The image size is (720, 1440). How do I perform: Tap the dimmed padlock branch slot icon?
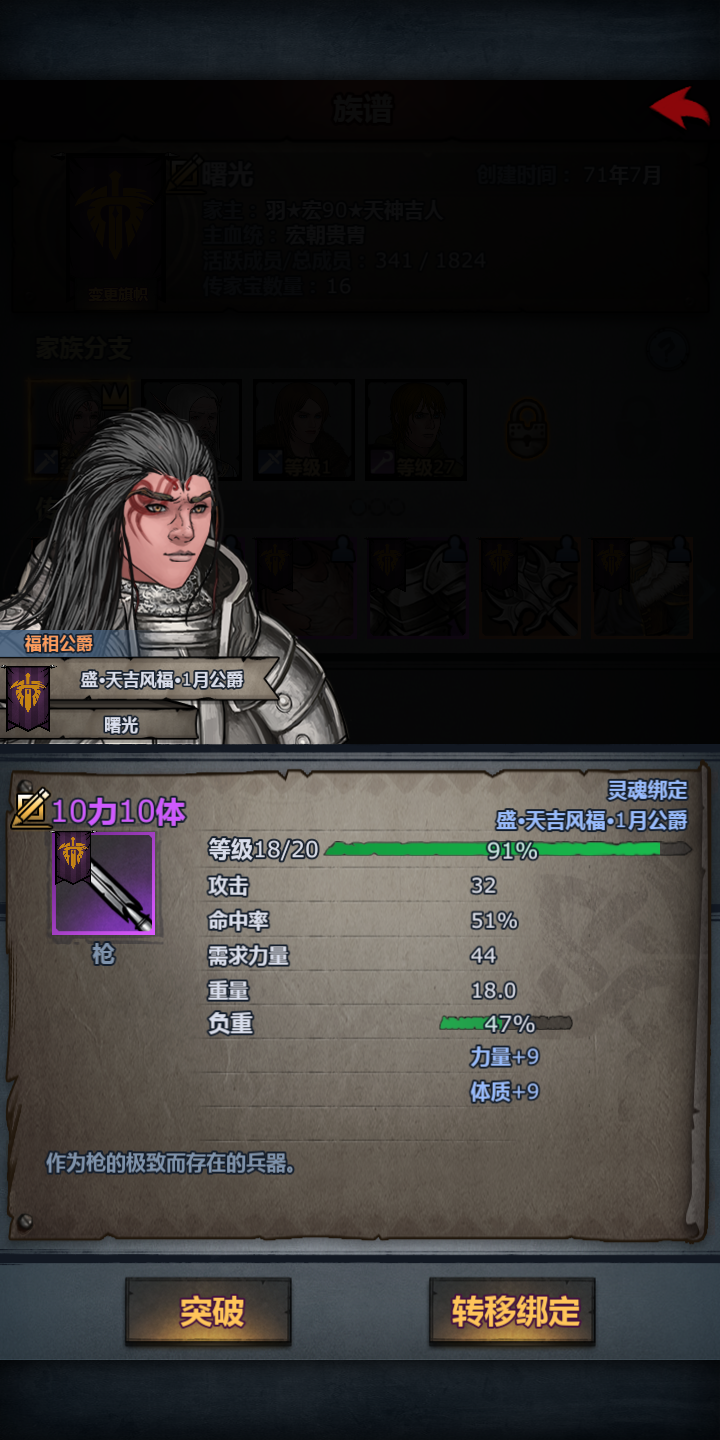point(526,428)
